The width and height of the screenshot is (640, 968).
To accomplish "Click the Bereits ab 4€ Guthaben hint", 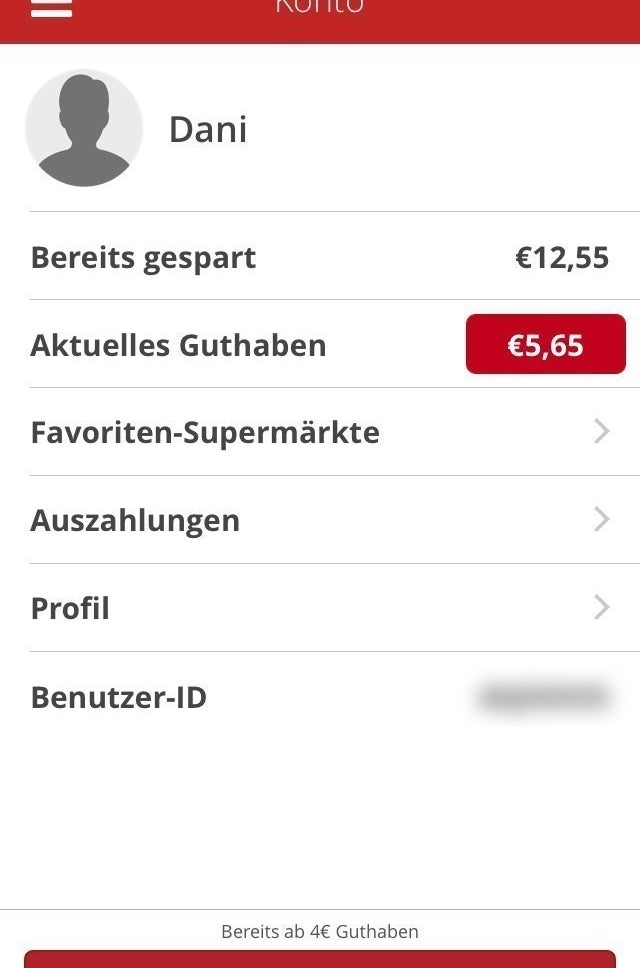I will pyautogui.click(x=320, y=931).
